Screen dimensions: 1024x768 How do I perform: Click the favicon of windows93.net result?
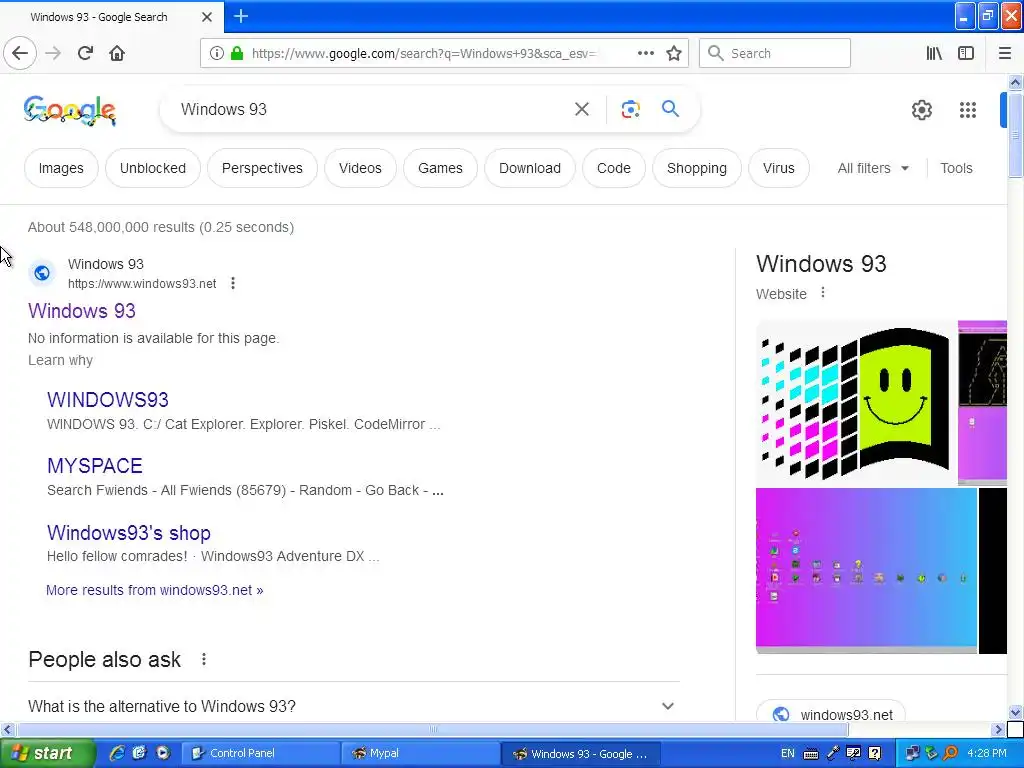click(x=42, y=273)
